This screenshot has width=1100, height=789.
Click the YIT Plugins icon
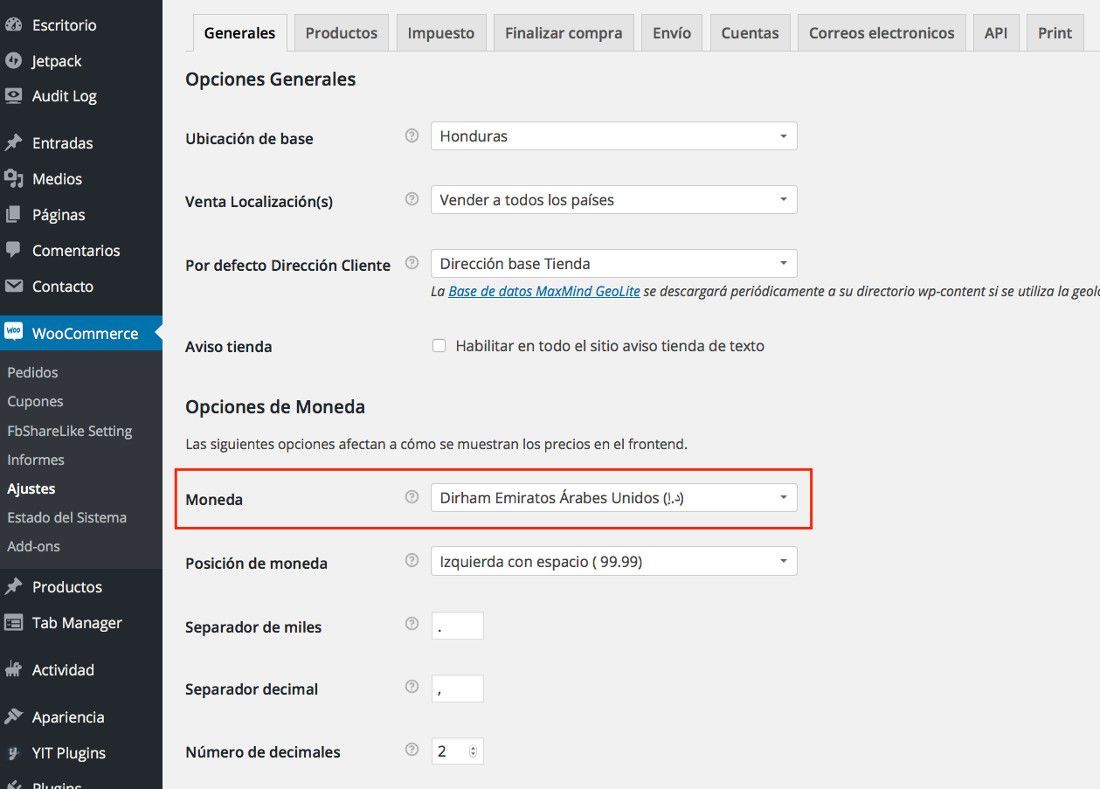click(13, 753)
